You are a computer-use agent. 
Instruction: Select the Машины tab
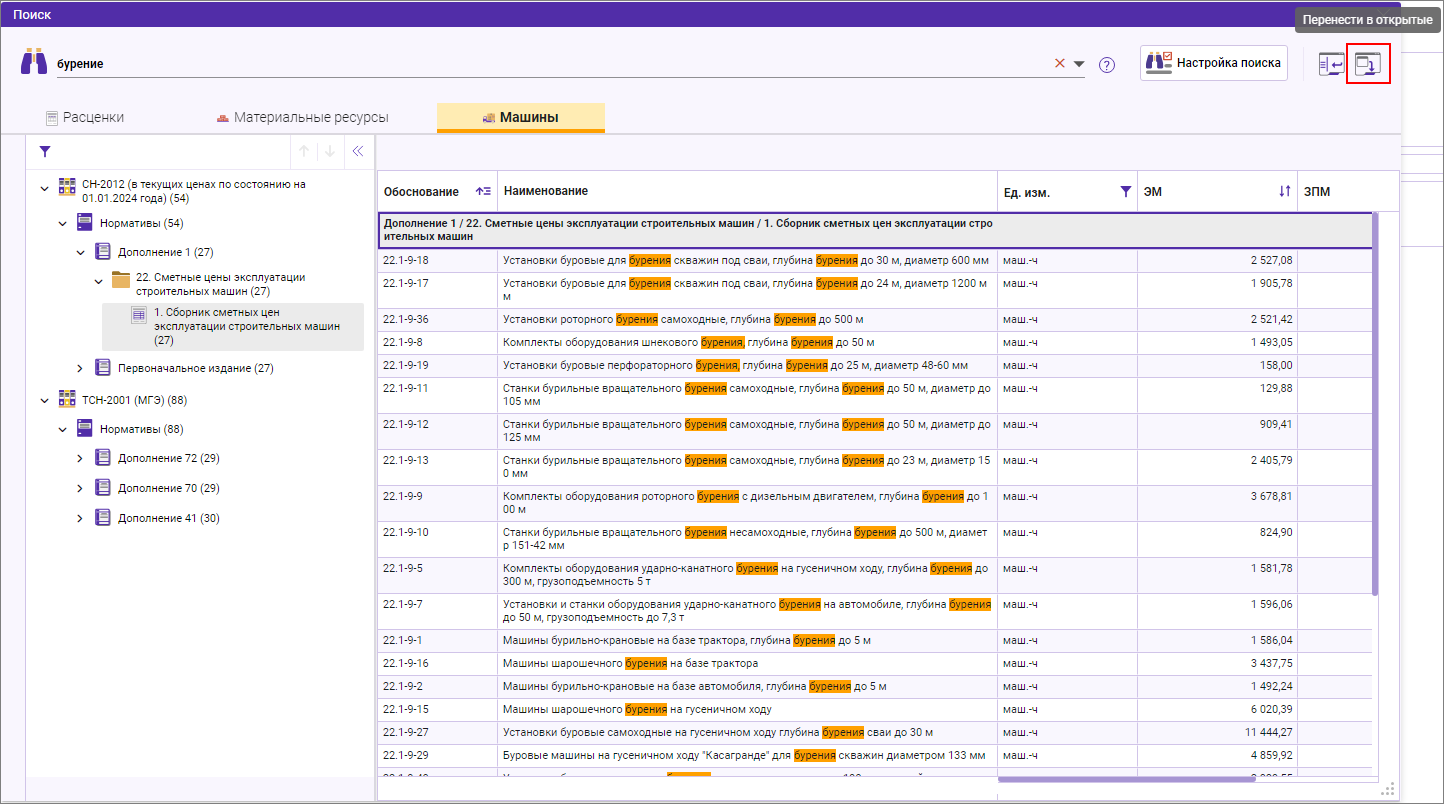521,117
